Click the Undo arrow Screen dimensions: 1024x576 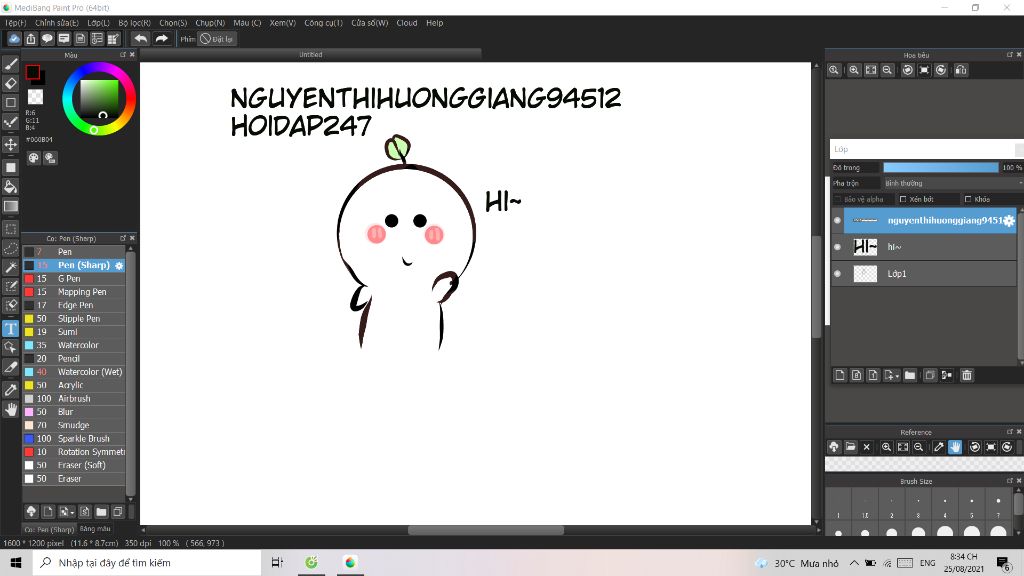140,39
